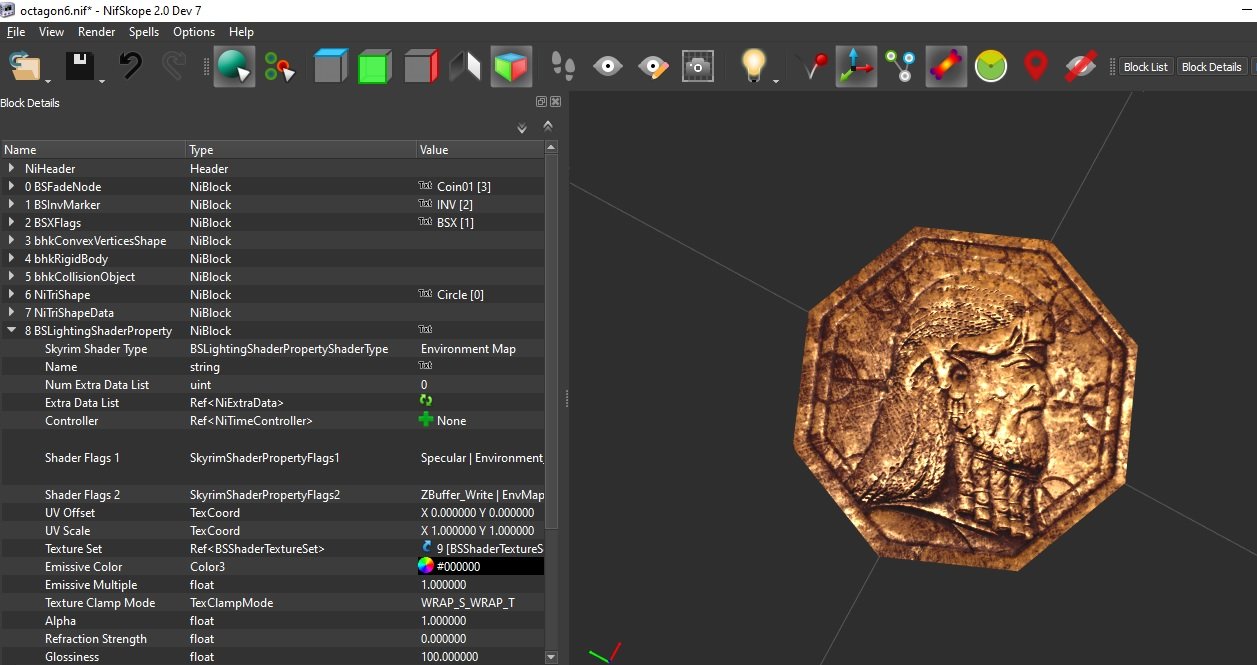Image resolution: width=1257 pixels, height=665 pixels.
Task: Activate the Select Vertices tool
Action: [x=280, y=67]
